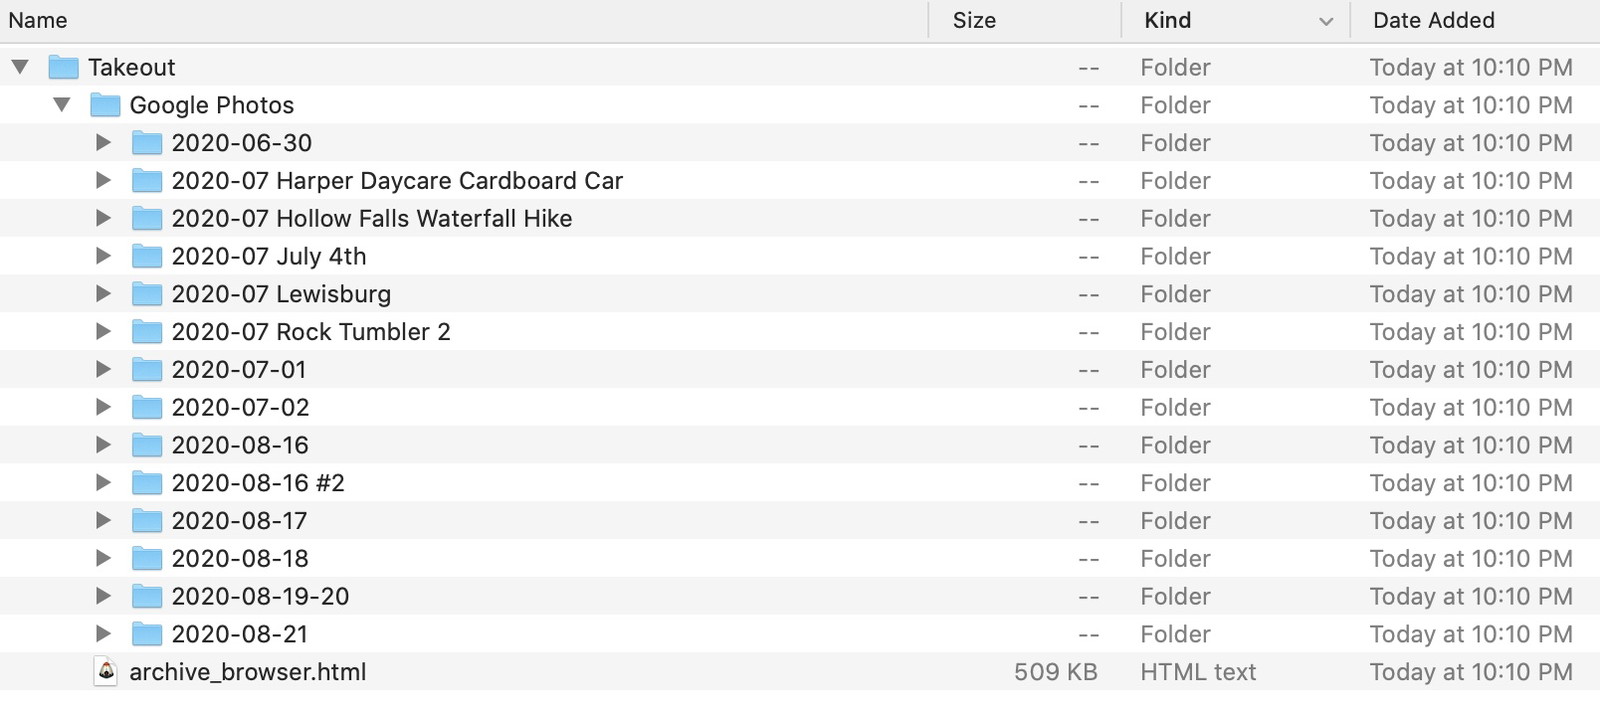The width and height of the screenshot is (1600, 715).
Task: Click the 2020-06-30 folder icon
Action: (146, 142)
